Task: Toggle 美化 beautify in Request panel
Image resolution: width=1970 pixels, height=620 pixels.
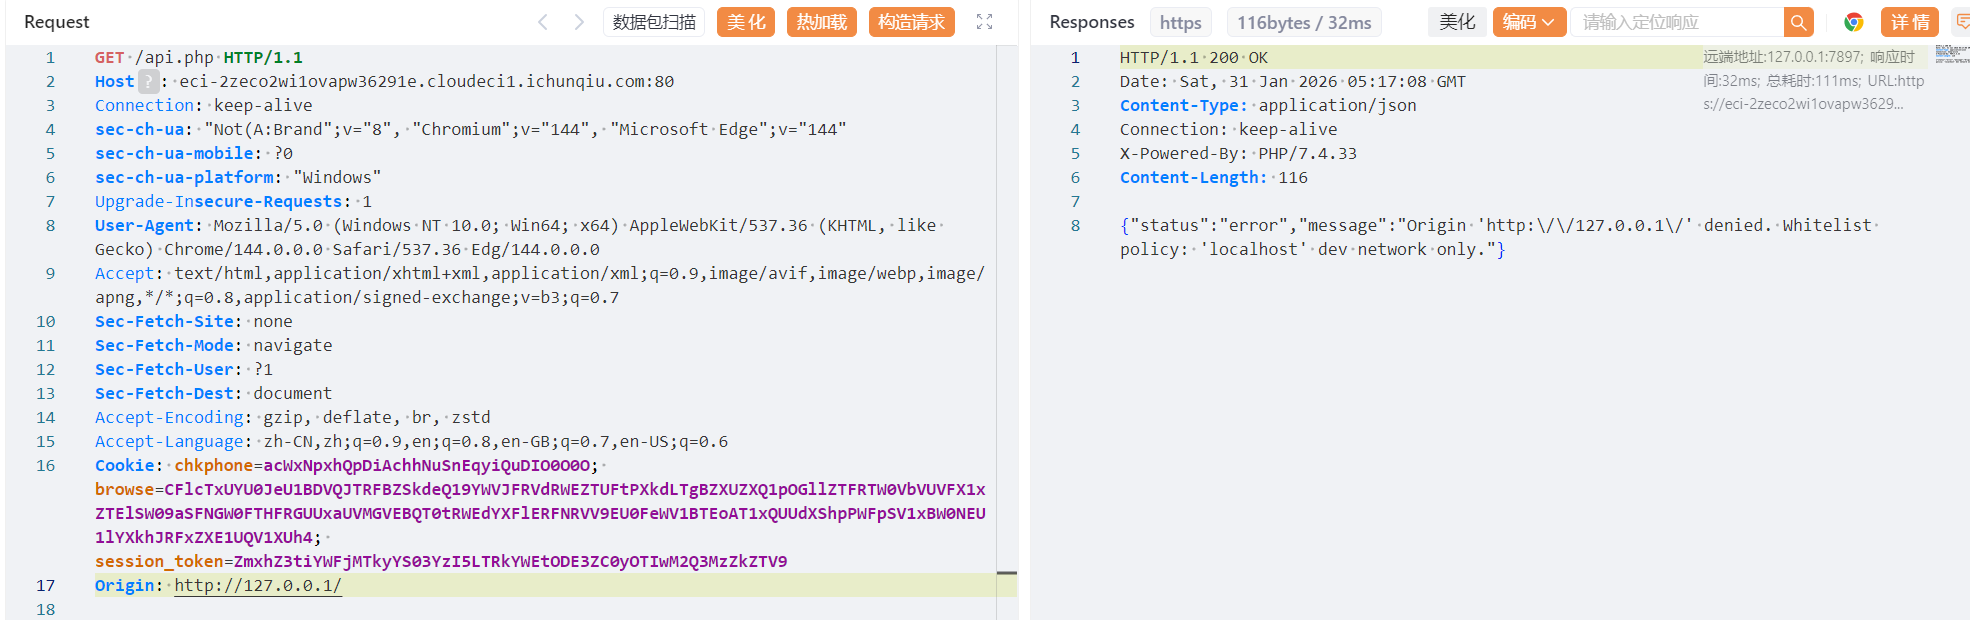Action: 745,22
